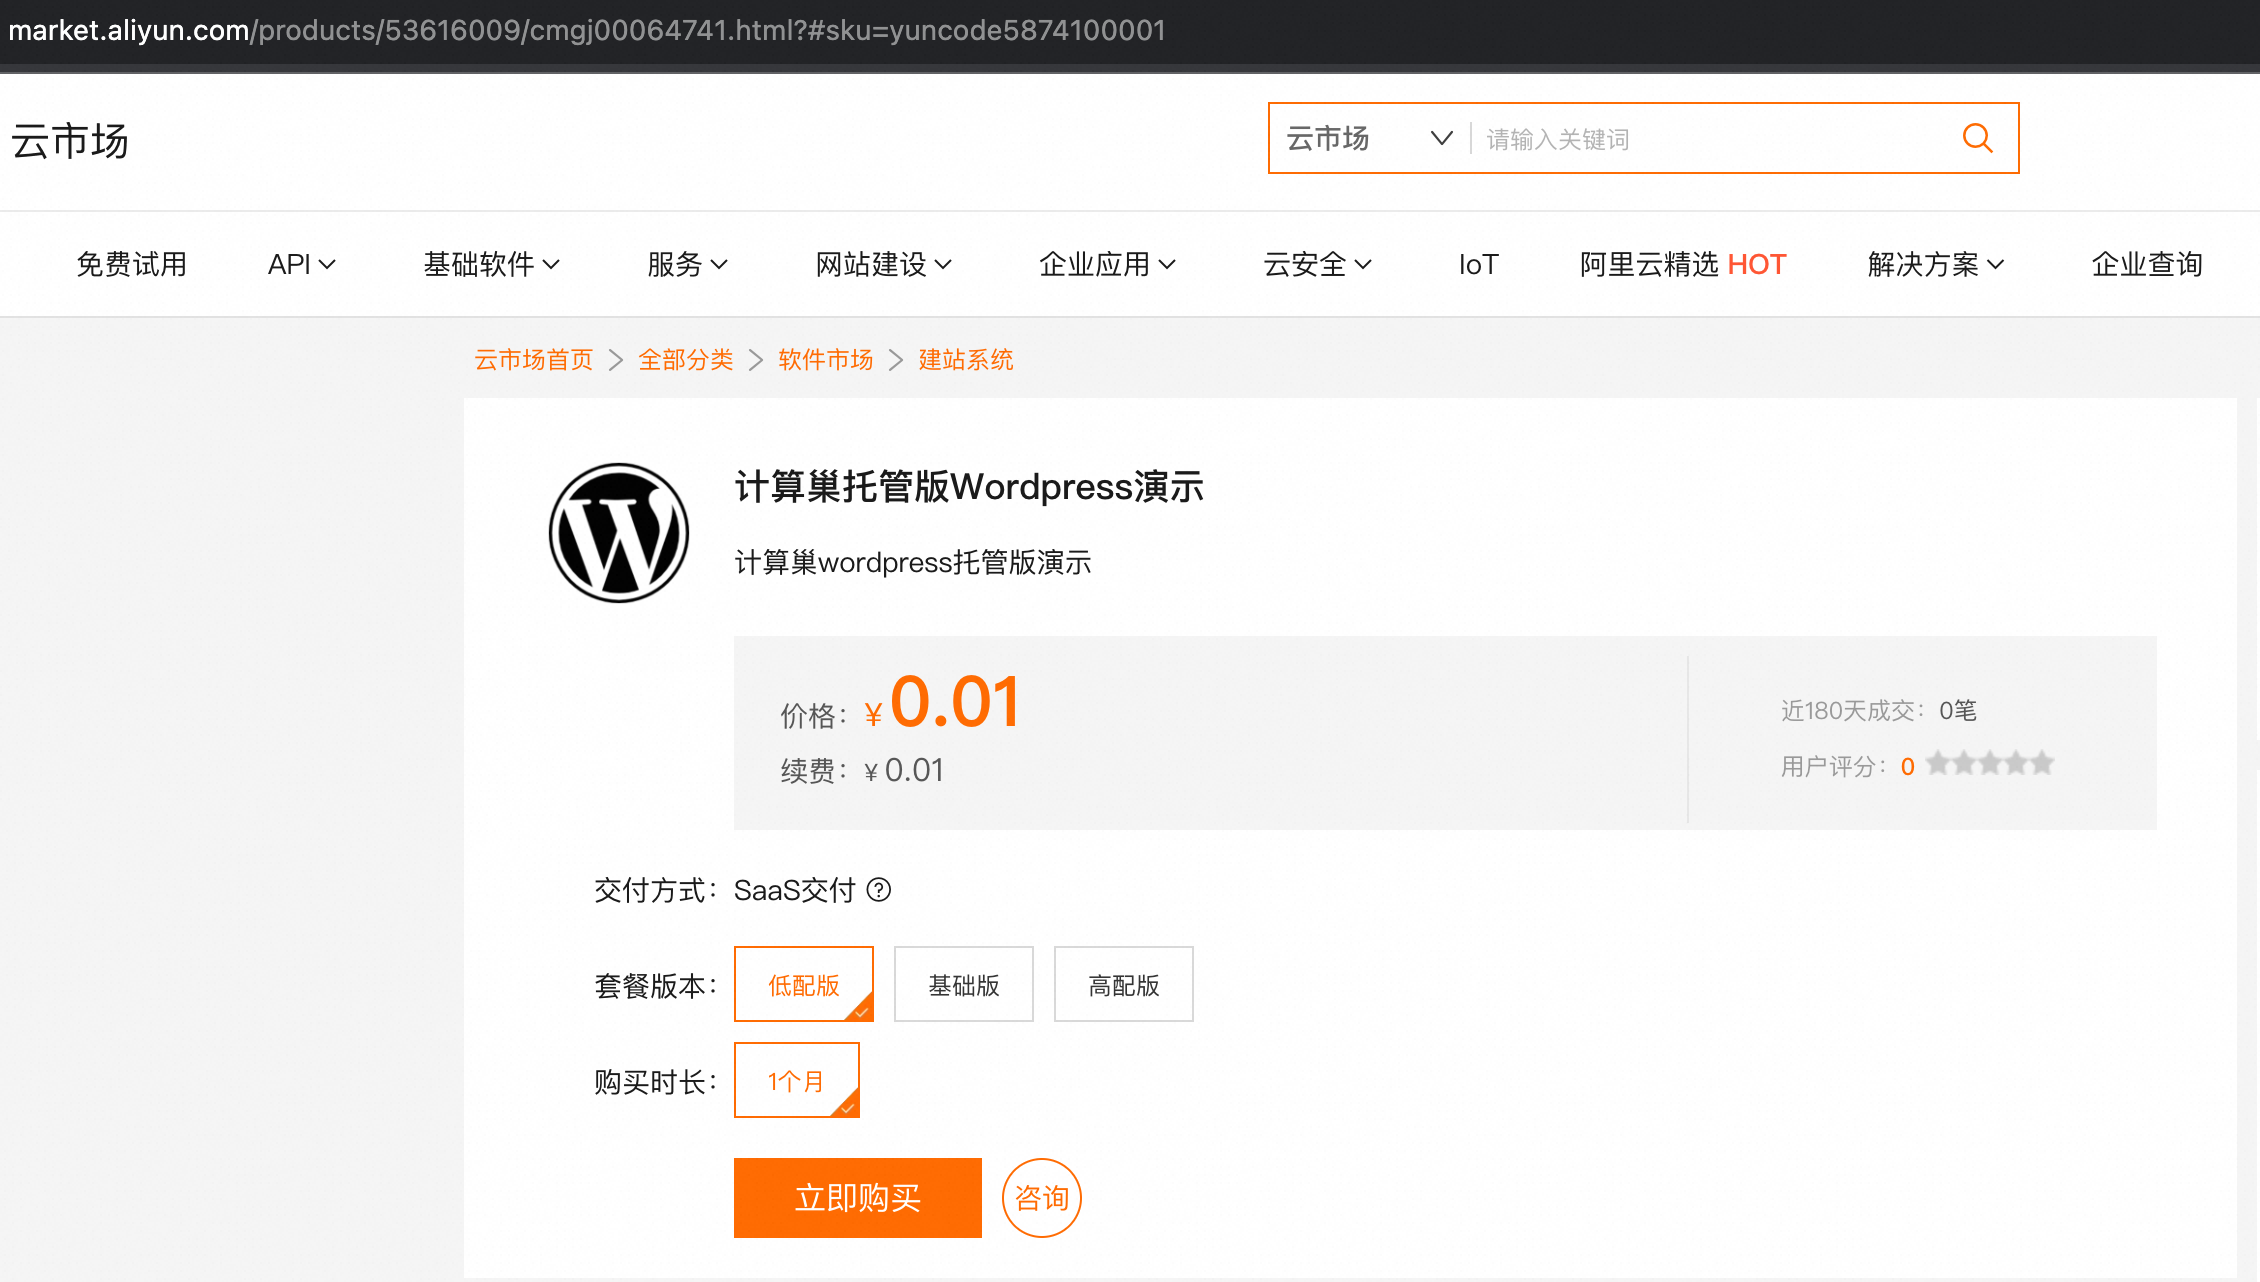Click the SaaS delivery help question icon
This screenshot has height=1282, width=2260.
(x=879, y=890)
